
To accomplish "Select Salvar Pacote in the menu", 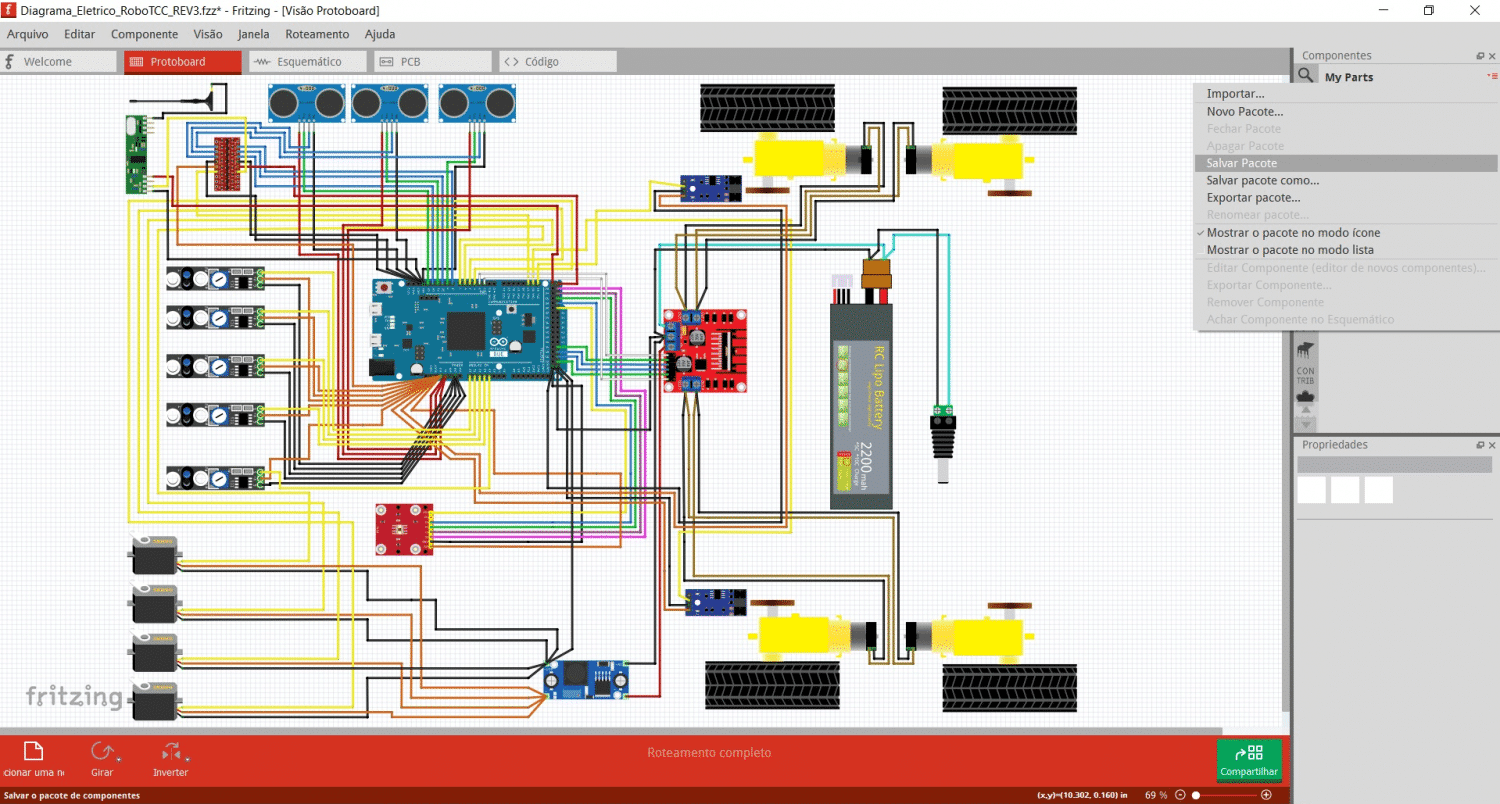I will [x=1345, y=163].
